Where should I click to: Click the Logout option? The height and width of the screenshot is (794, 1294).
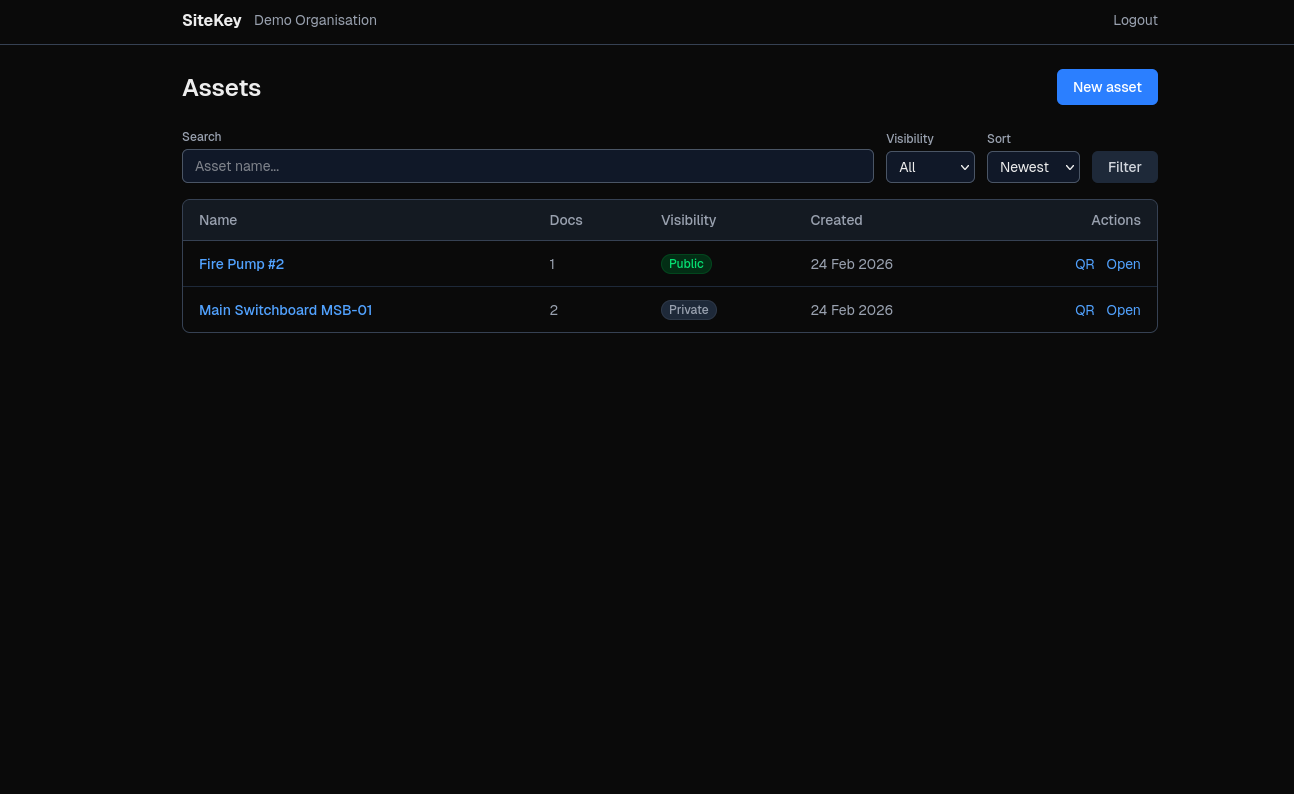pyautogui.click(x=1135, y=20)
